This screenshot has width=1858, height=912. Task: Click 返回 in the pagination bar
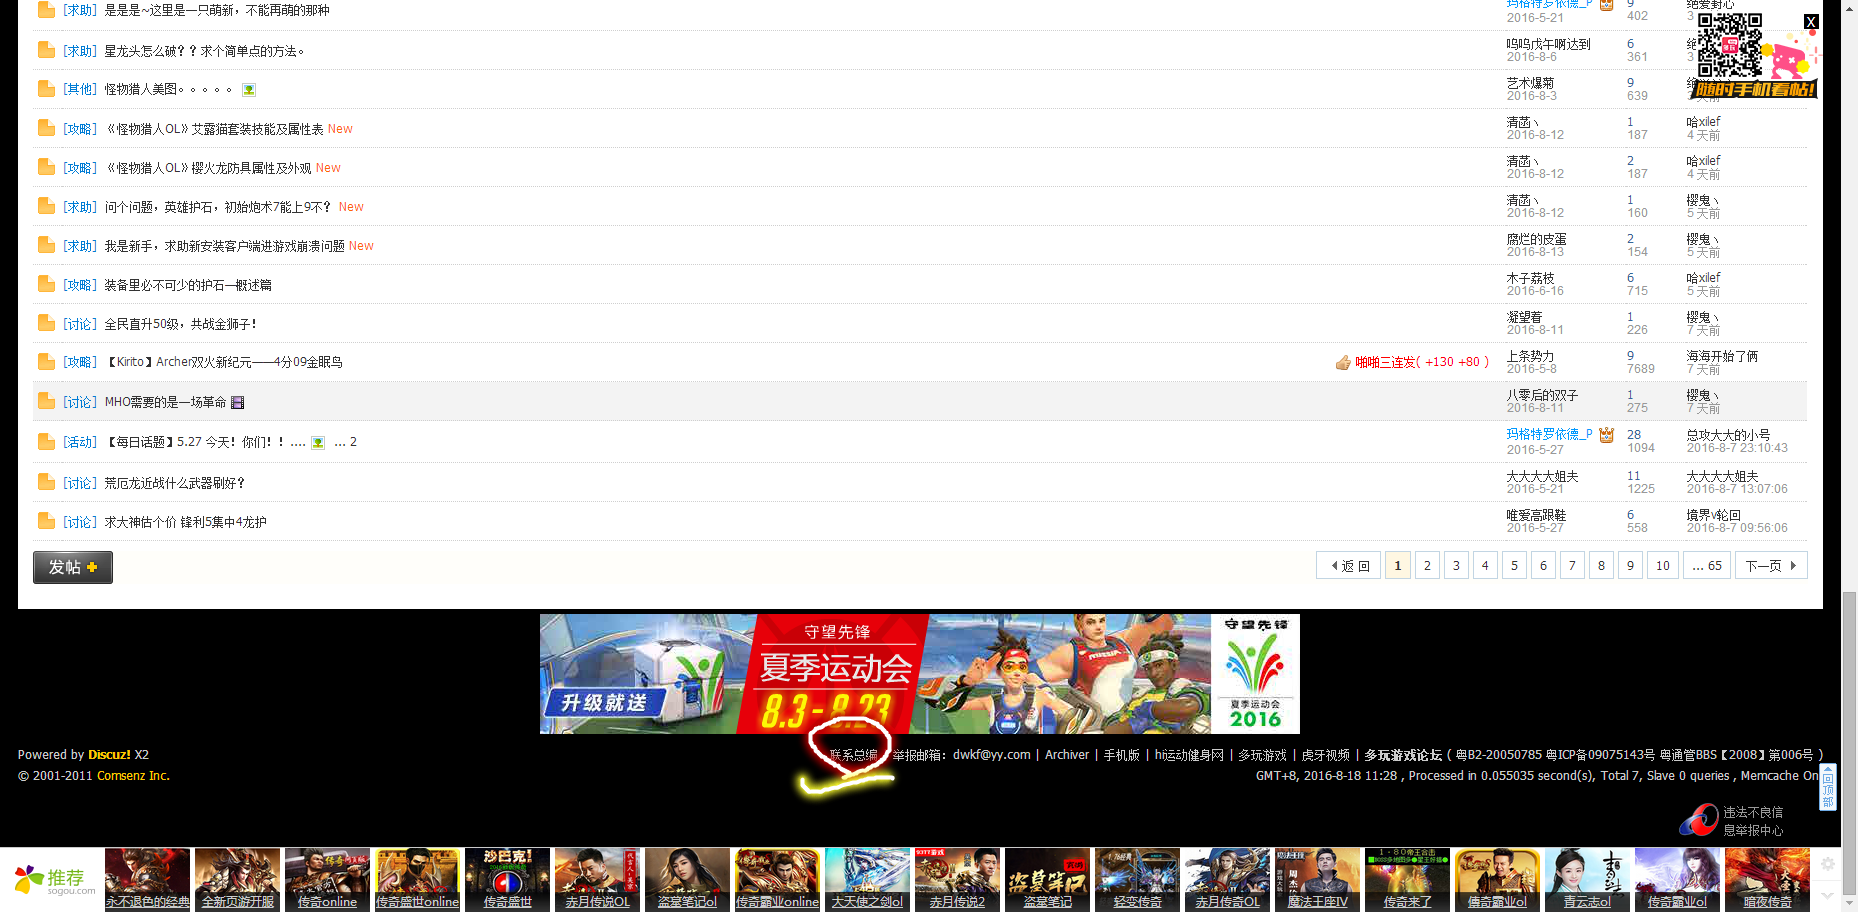pos(1349,566)
